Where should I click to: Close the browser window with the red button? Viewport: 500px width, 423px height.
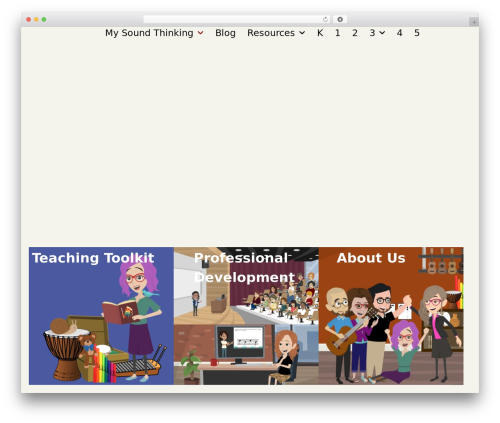tap(29, 20)
